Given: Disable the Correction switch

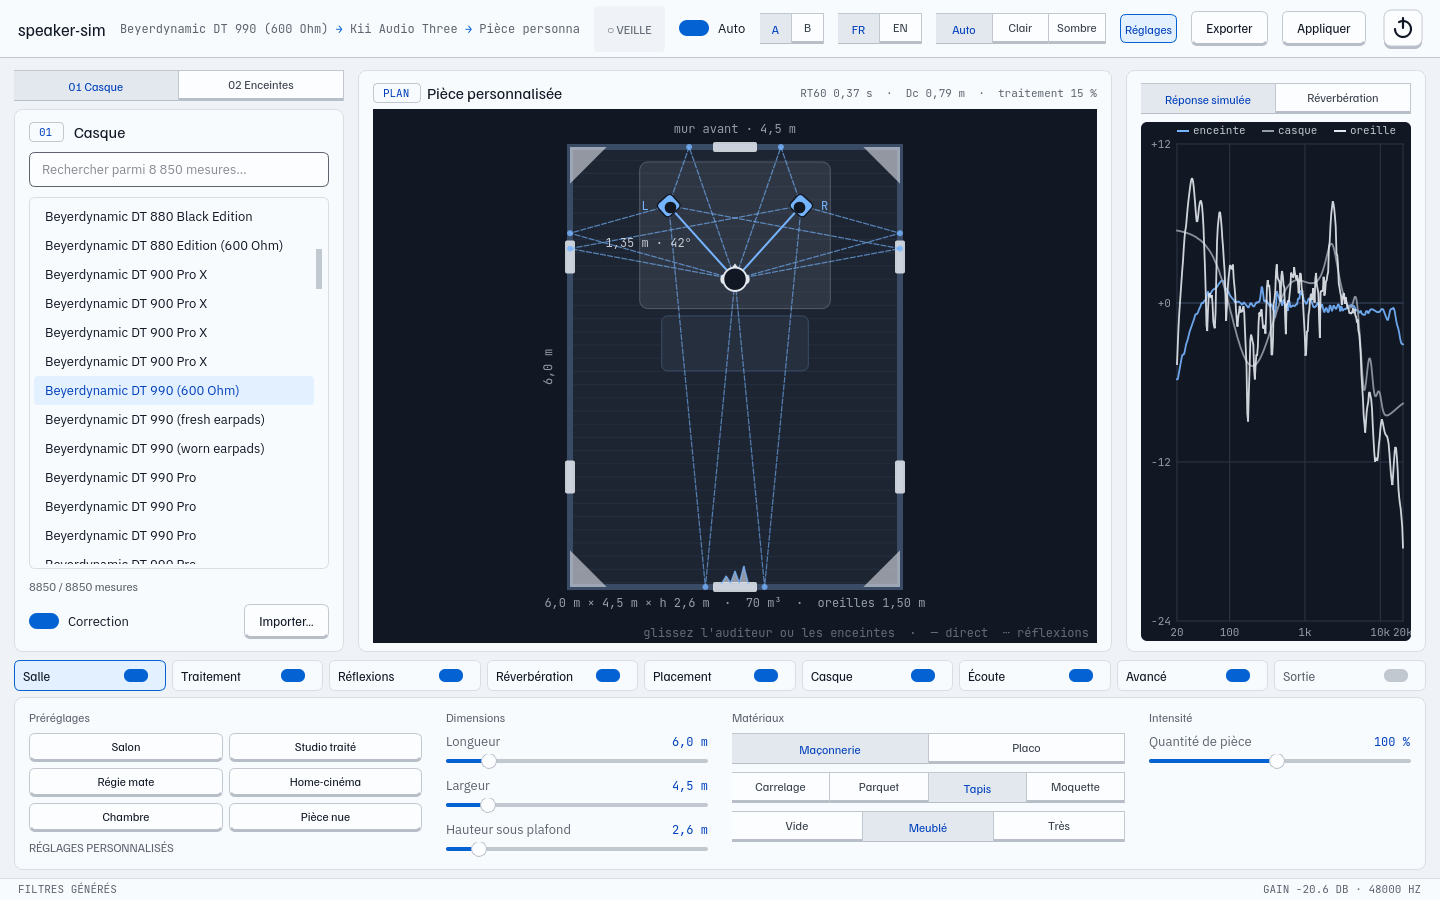Looking at the screenshot, I should (44, 621).
